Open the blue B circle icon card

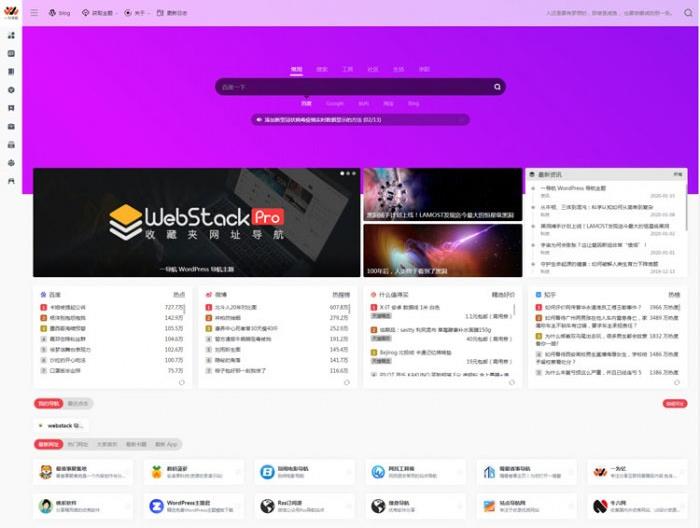click(304, 472)
